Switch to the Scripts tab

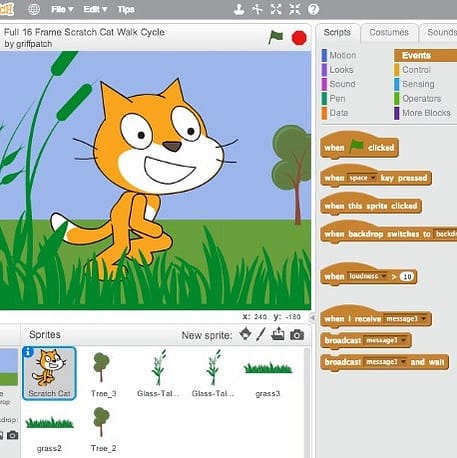click(337, 33)
